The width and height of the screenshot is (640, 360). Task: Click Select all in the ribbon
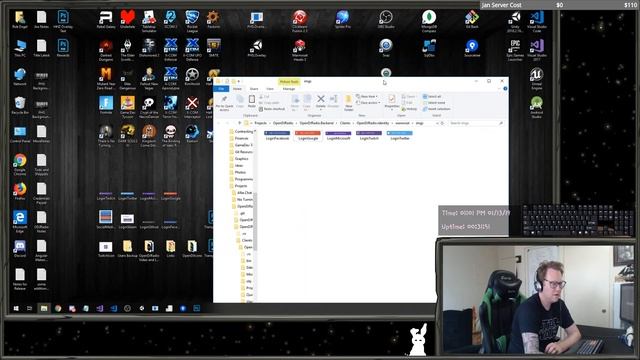(x=432, y=97)
